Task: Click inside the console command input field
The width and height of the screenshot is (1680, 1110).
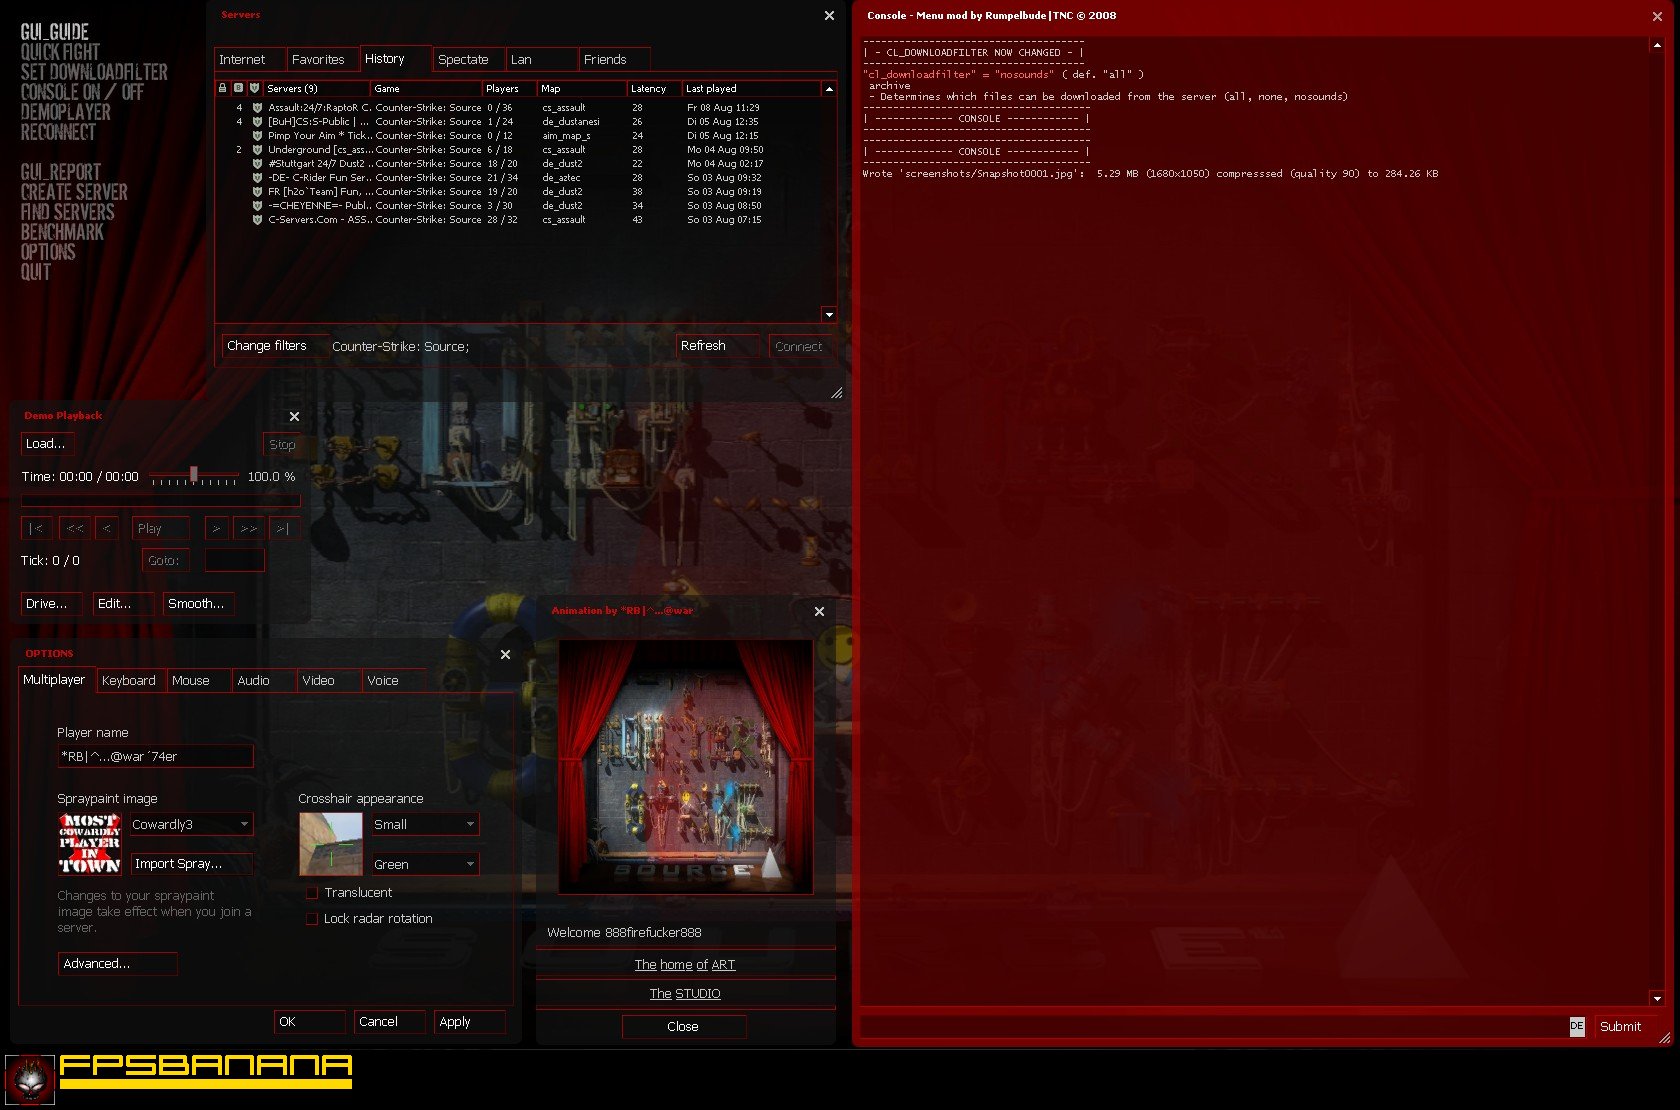Action: pos(1200,1026)
